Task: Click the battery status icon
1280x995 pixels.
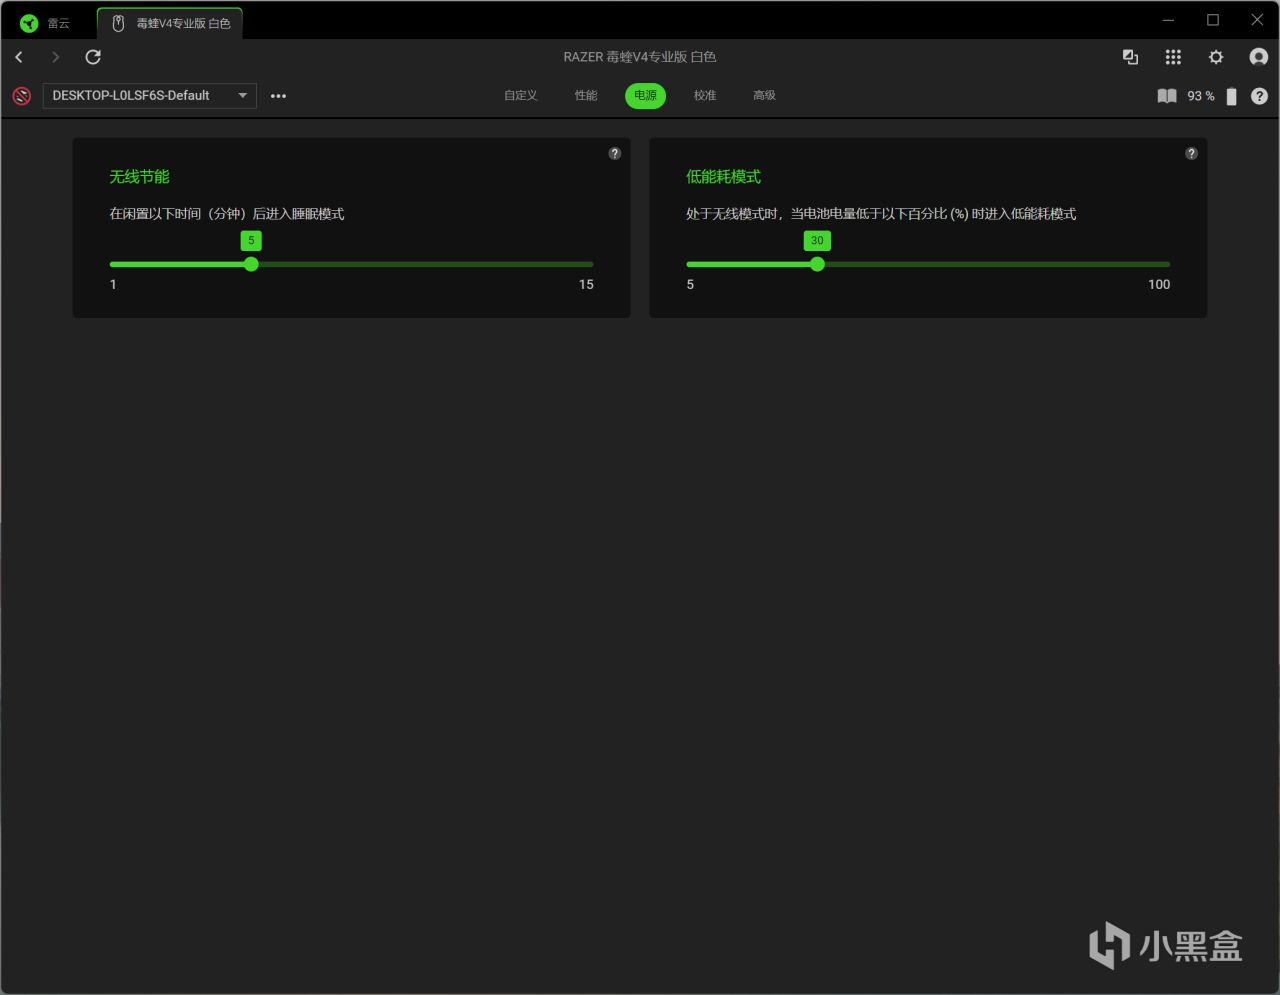Action: point(1232,96)
